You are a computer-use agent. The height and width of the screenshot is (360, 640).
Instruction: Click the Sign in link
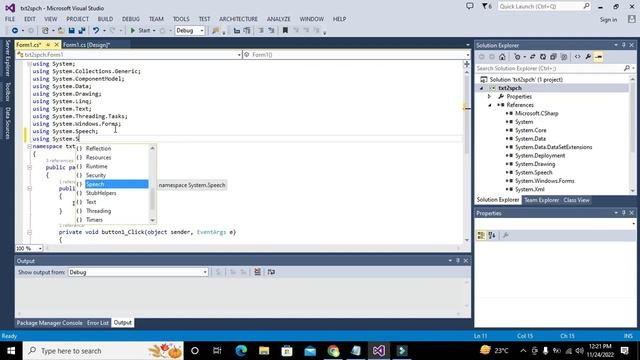(608, 20)
